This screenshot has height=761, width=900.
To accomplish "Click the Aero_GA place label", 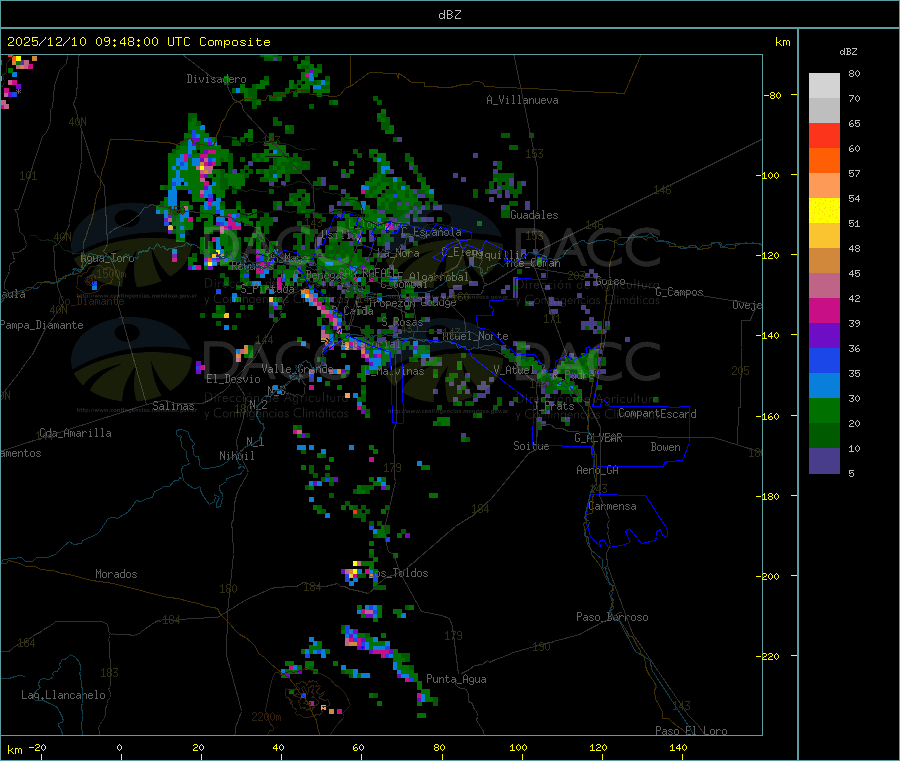I will pos(598,470).
